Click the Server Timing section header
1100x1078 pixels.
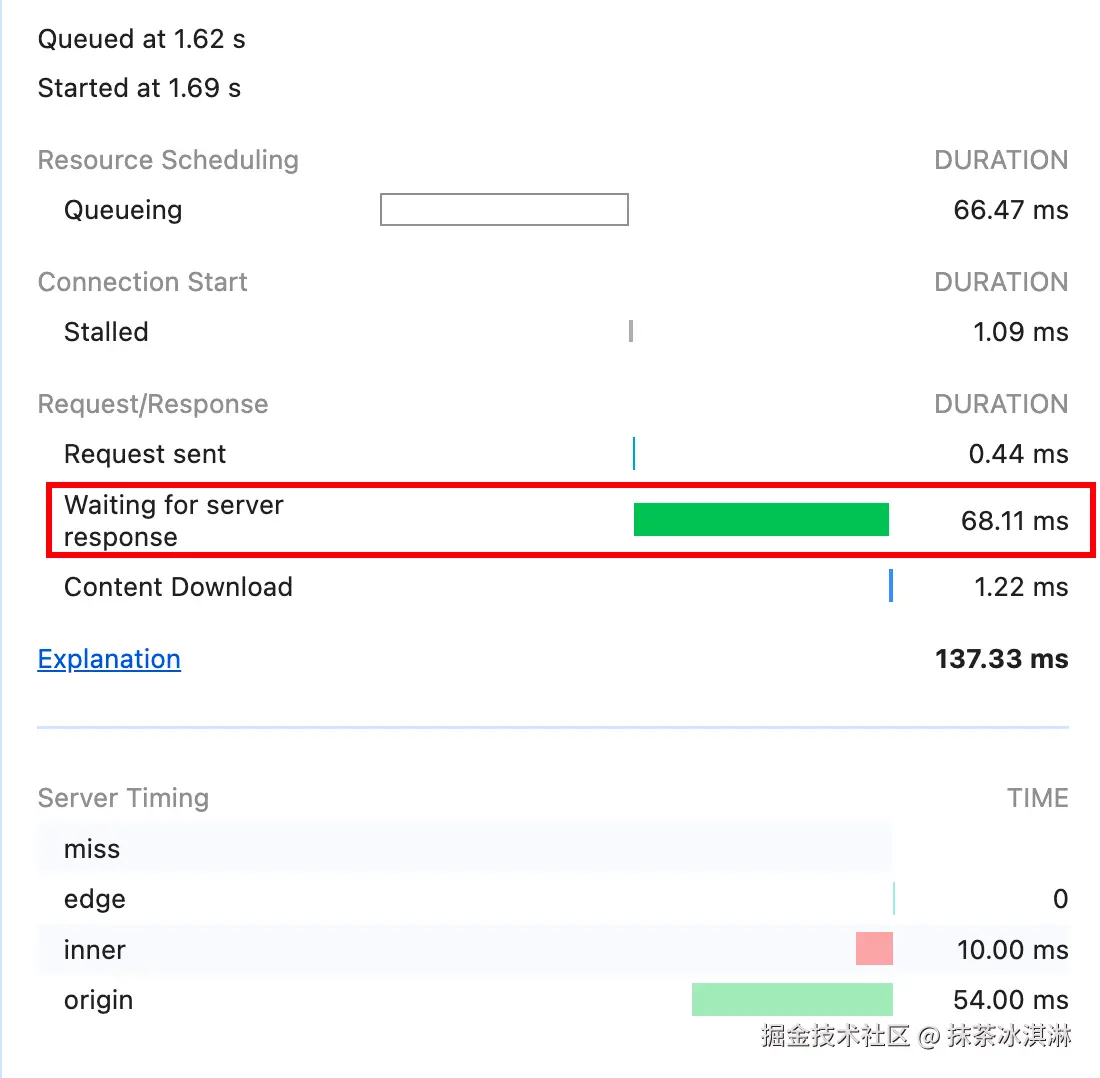[x=123, y=798]
